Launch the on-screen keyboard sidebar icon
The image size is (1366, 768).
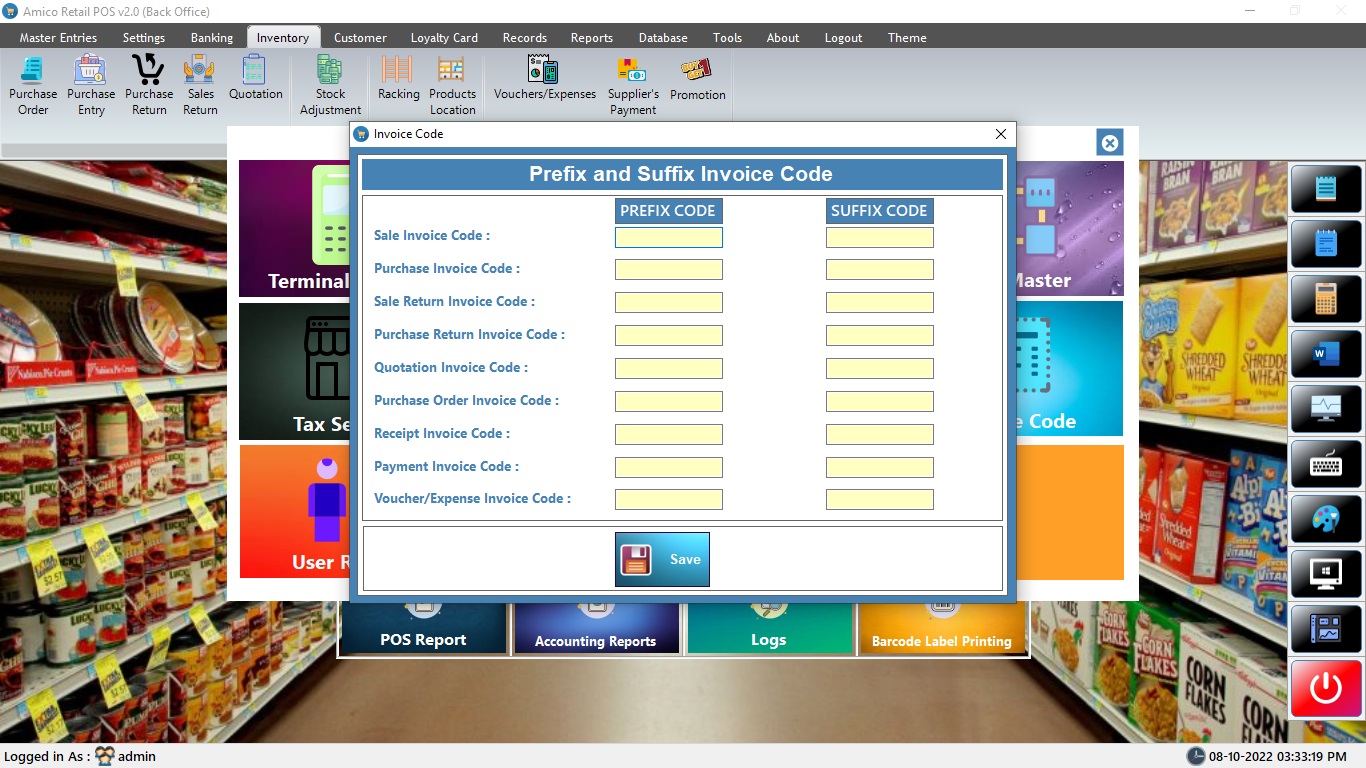pyautogui.click(x=1325, y=464)
